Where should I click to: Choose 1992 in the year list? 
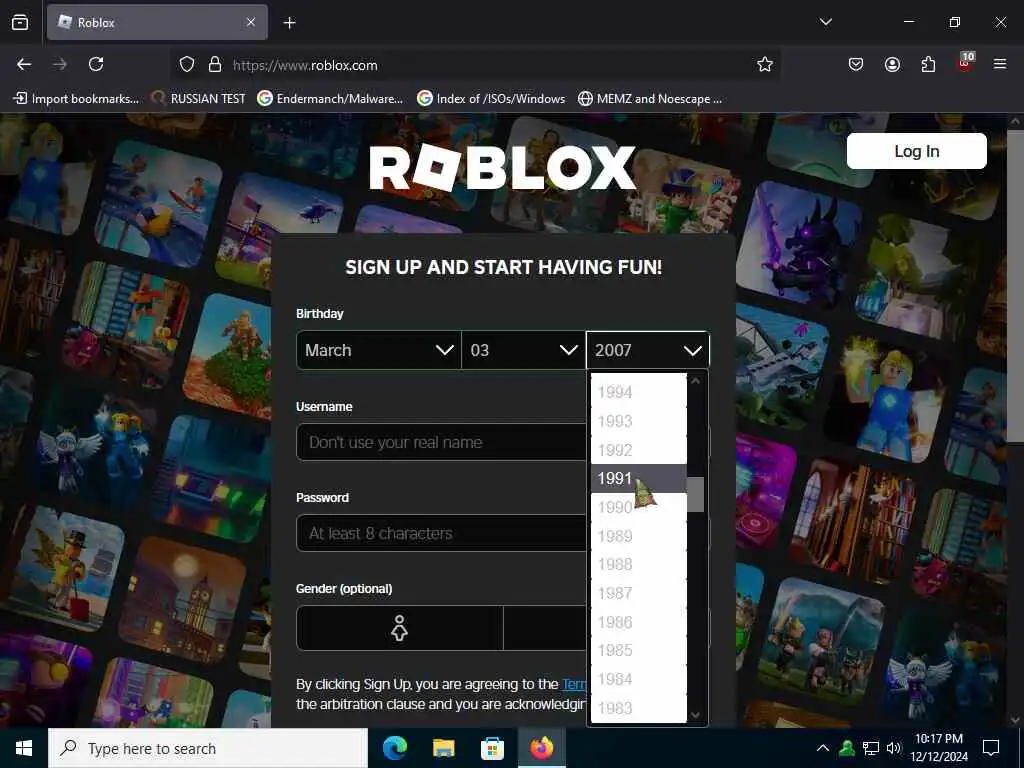click(x=639, y=450)
